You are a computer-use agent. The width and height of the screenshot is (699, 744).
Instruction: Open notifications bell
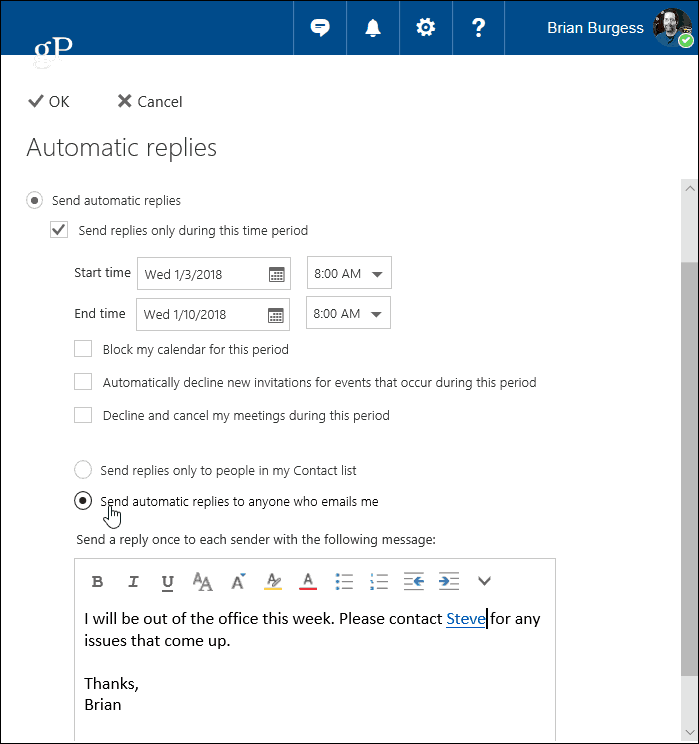373,28
